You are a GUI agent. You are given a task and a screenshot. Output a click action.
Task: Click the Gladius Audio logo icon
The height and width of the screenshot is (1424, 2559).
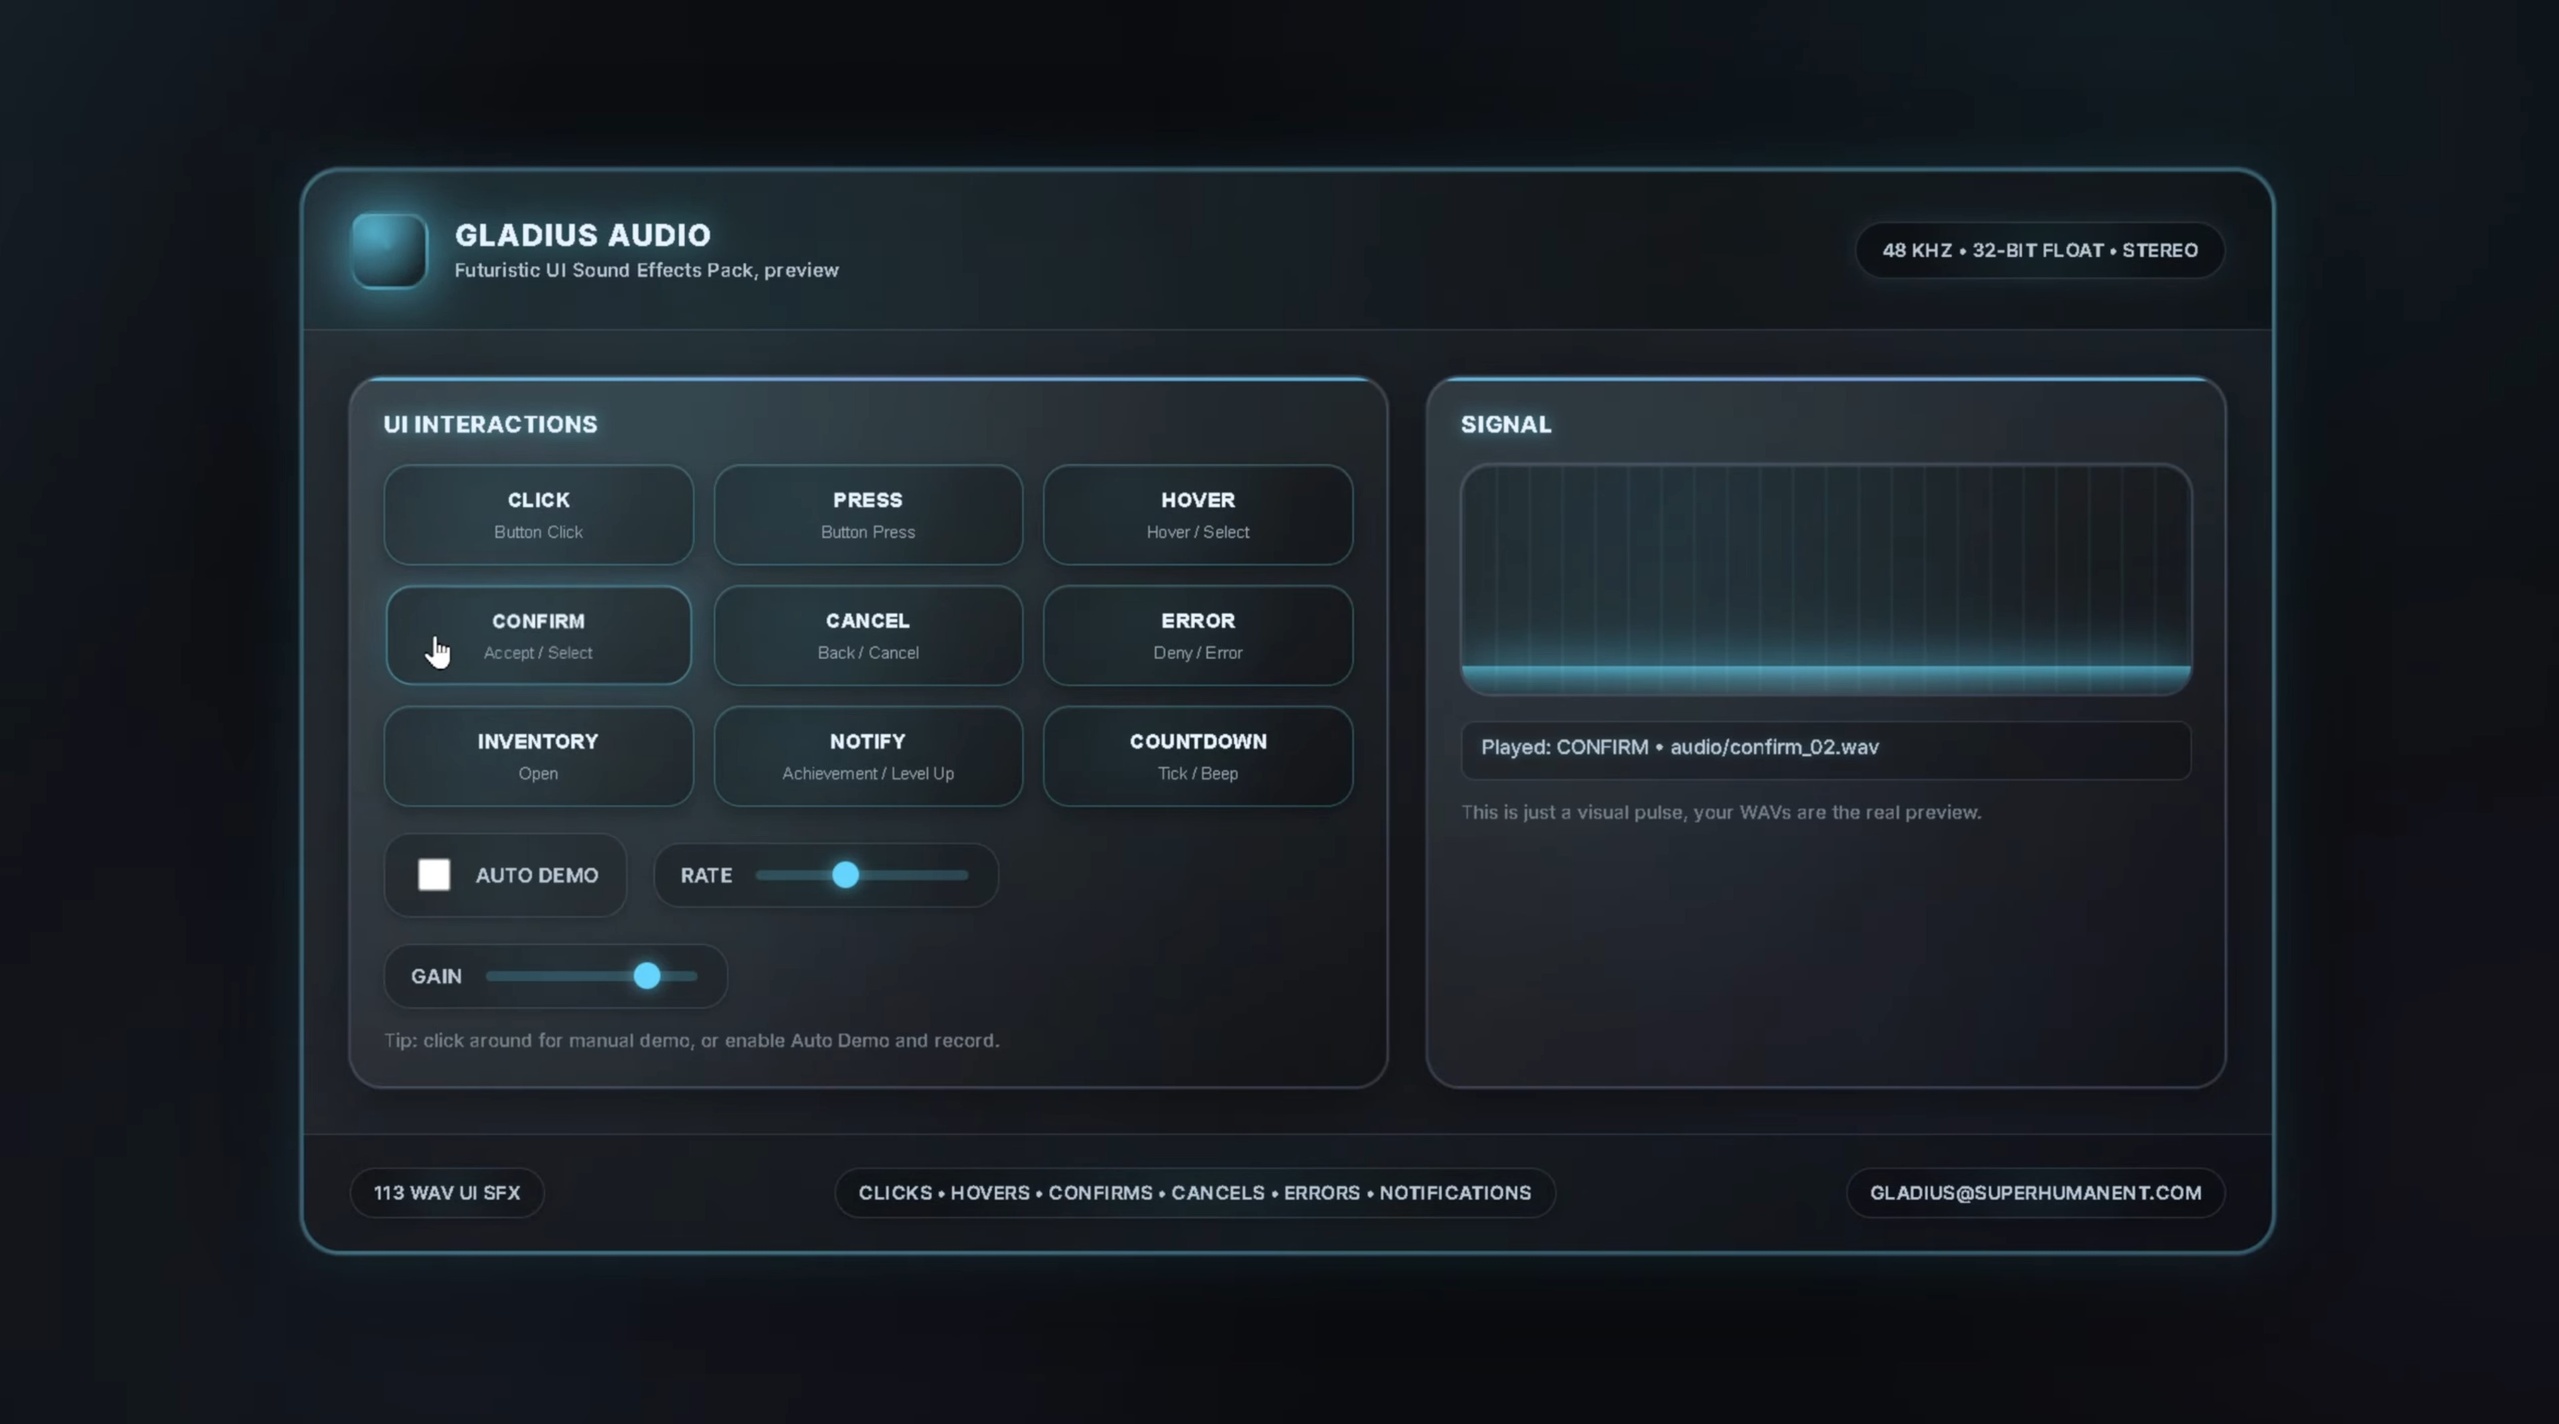(389, 251)
